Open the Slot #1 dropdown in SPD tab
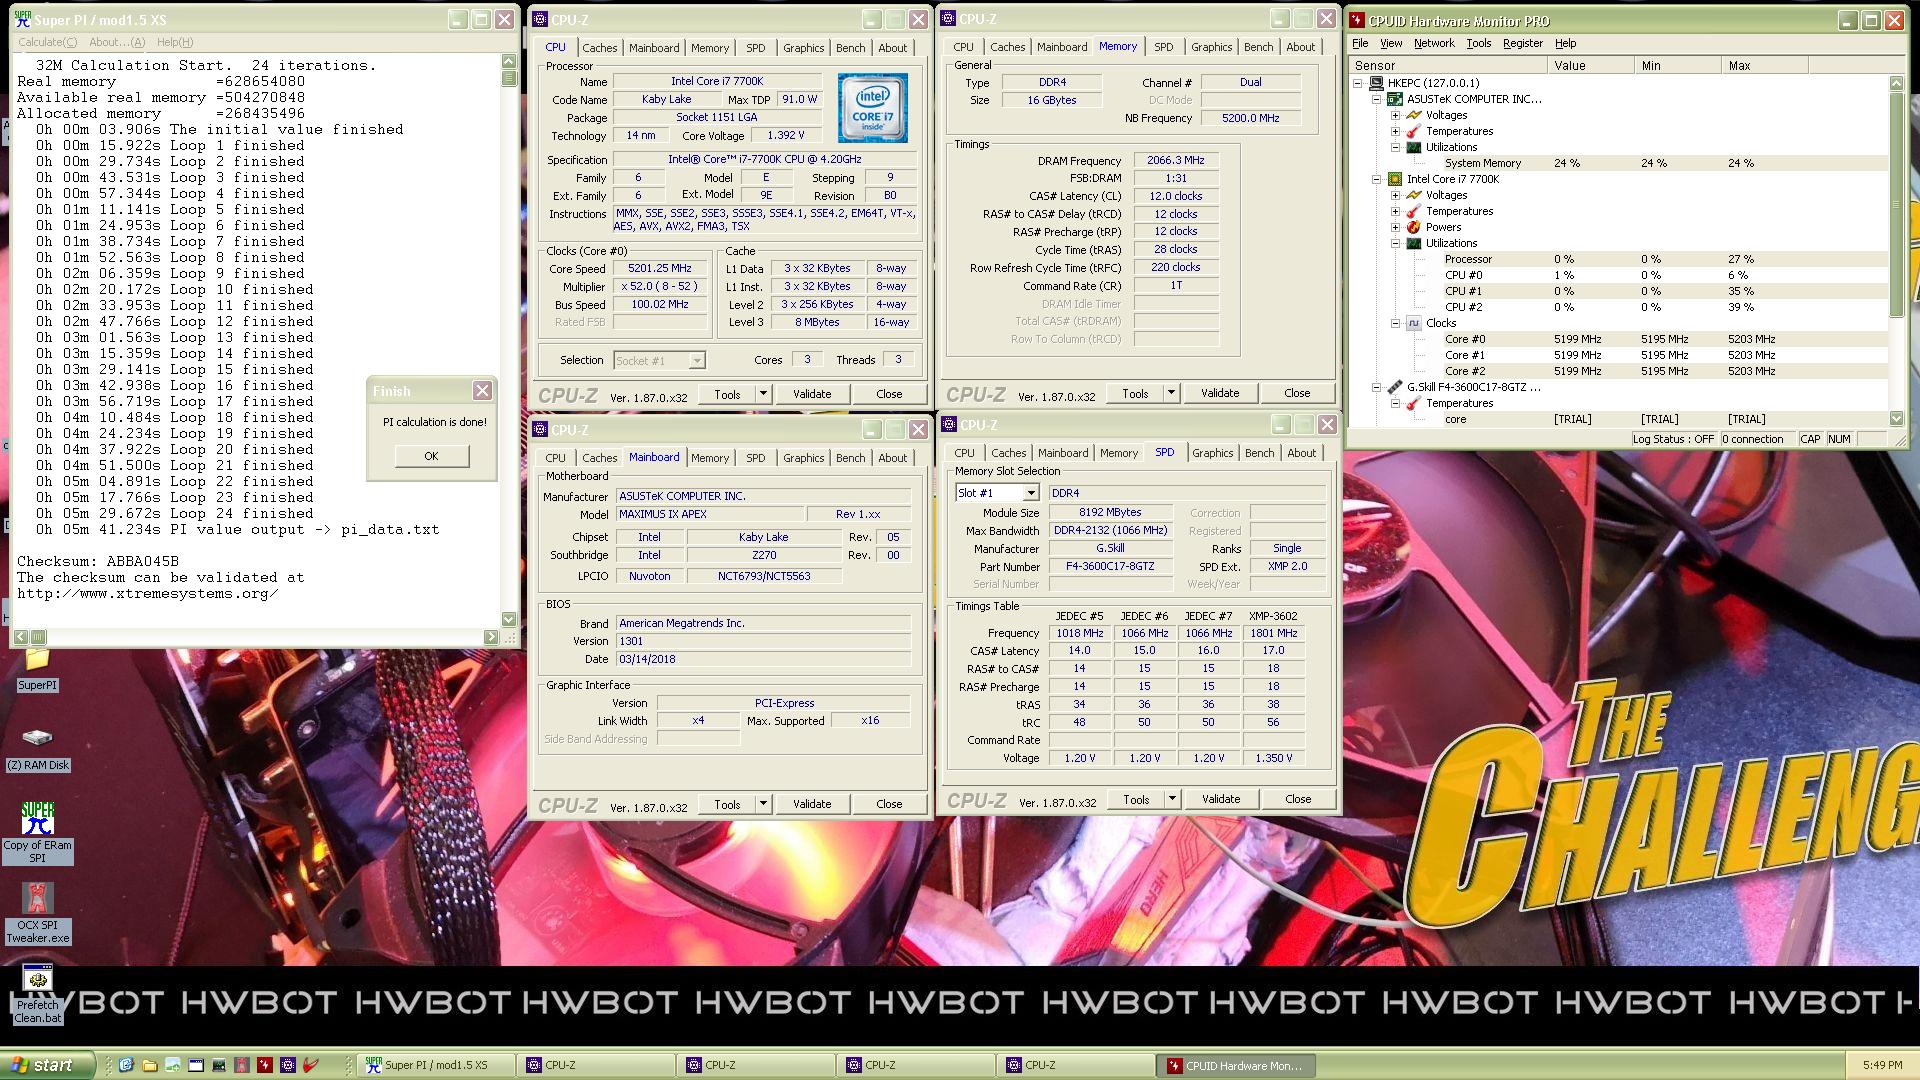The width and height of the screenshot is (1920, 1080). coord(1030,493)
